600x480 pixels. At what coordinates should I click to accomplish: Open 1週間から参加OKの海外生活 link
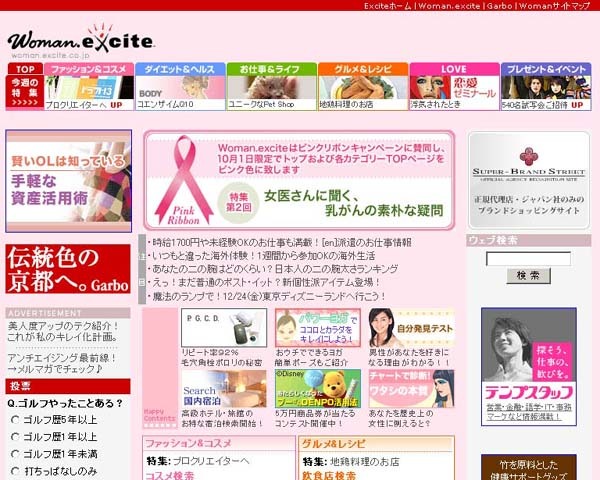(x=264, y=256)
